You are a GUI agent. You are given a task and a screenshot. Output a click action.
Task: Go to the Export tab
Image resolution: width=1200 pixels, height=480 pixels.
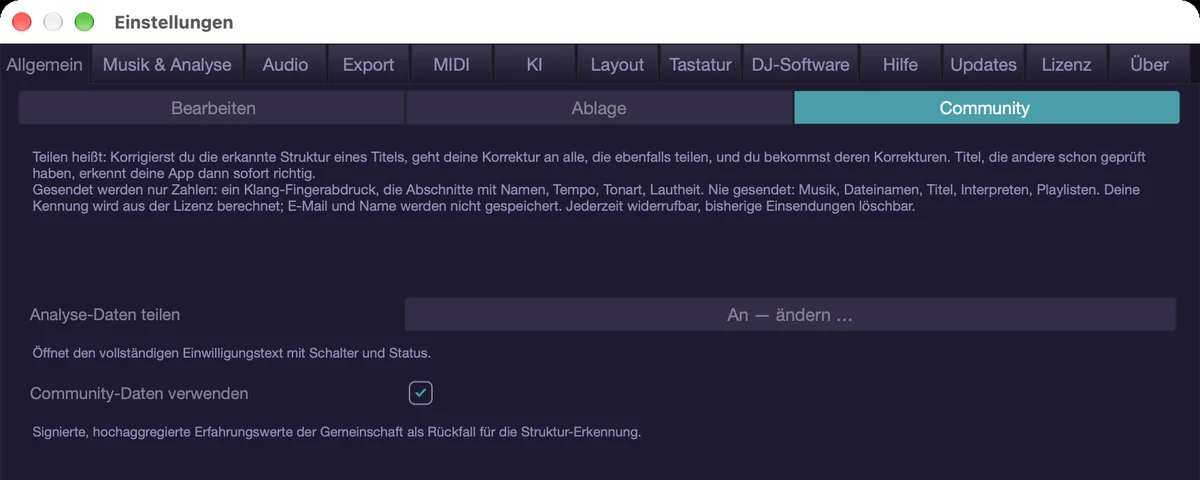tap(368, 64)
